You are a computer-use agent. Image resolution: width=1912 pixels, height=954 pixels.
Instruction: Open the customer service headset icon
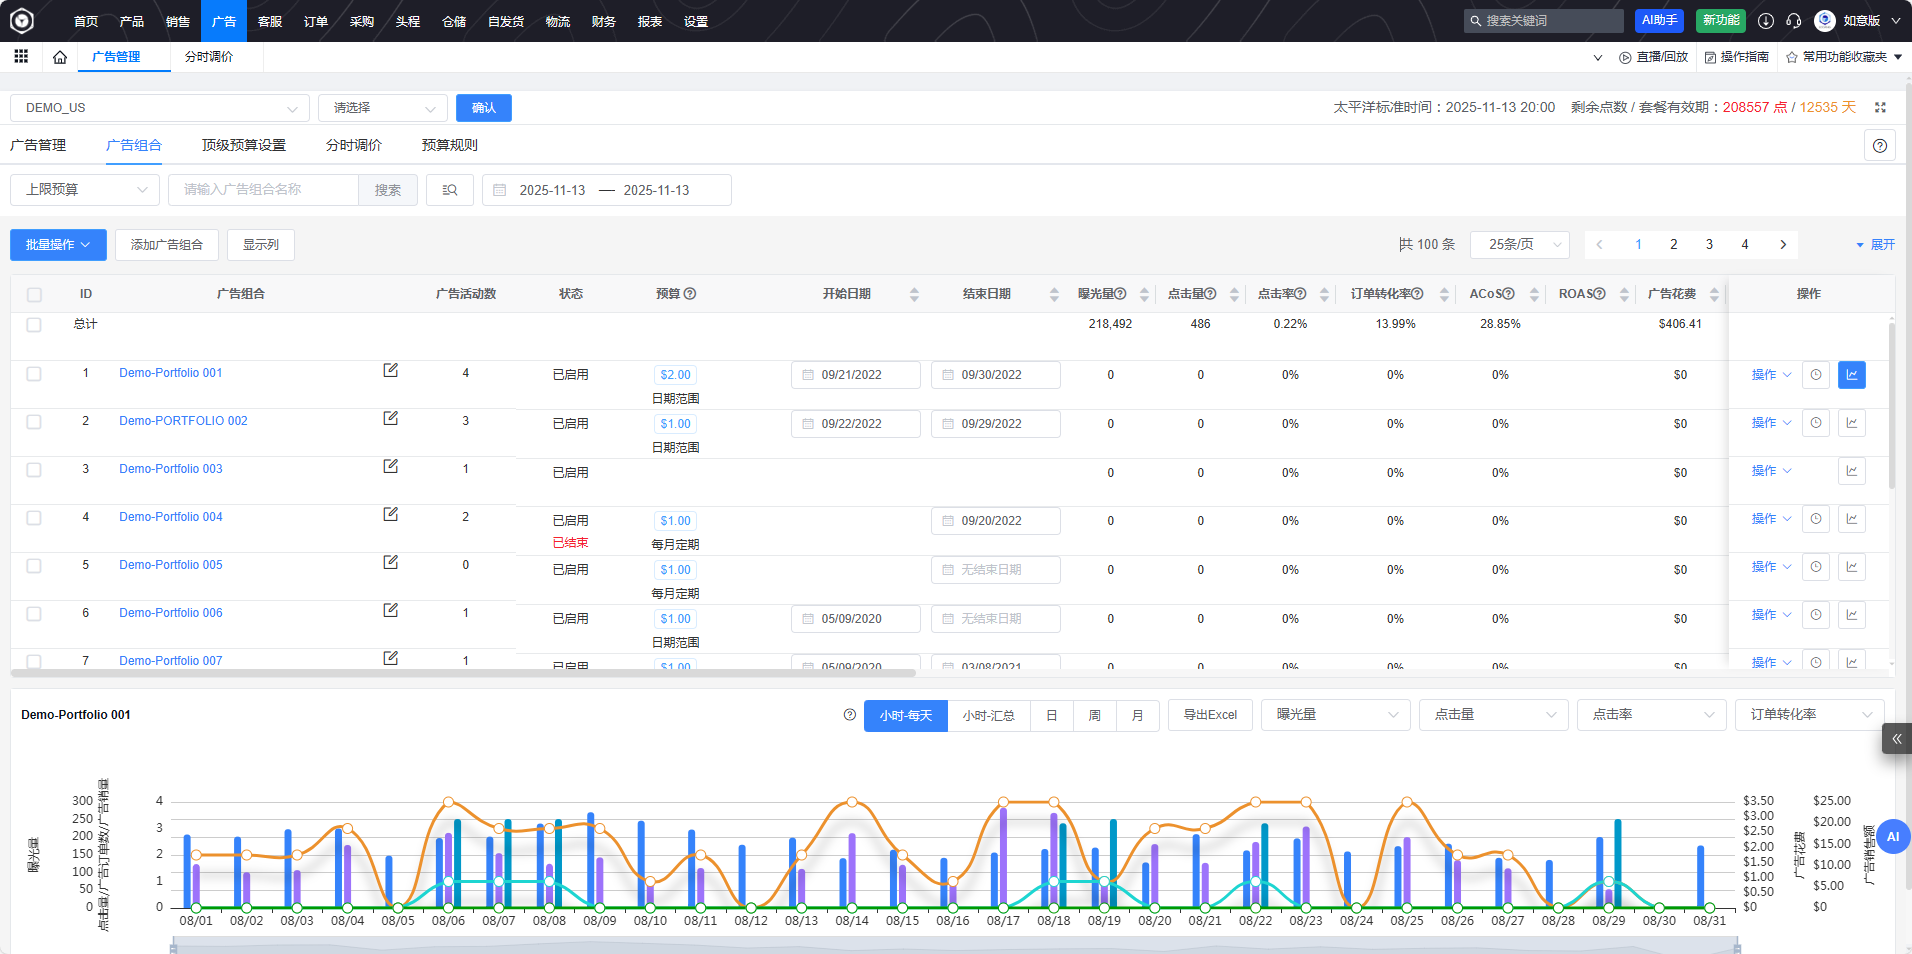pyautogui.click(x=1794, y=21)
